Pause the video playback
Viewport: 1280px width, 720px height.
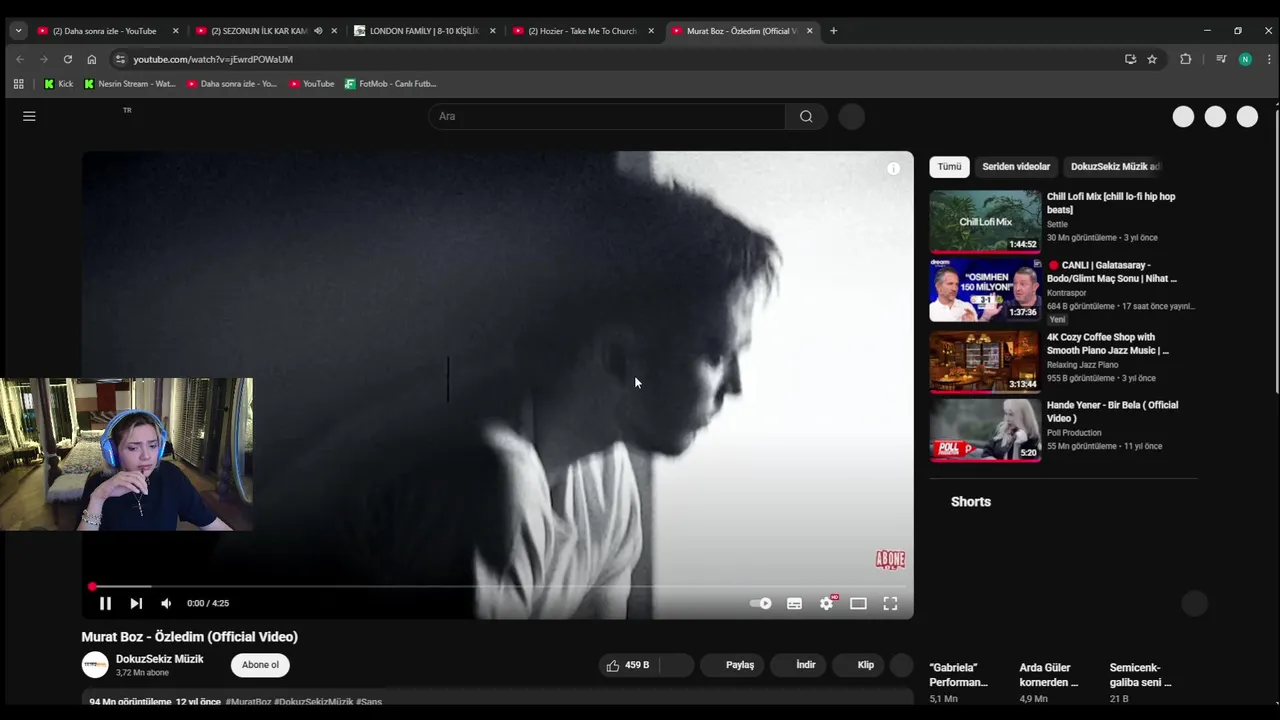coord(105,603)
